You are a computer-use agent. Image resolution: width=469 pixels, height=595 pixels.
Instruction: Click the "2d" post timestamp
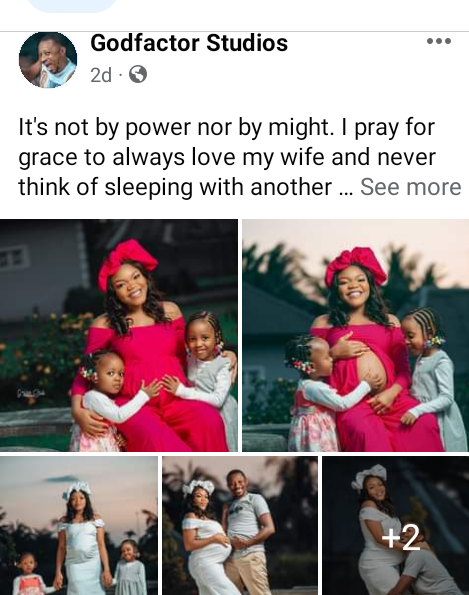tap(101, 75)
